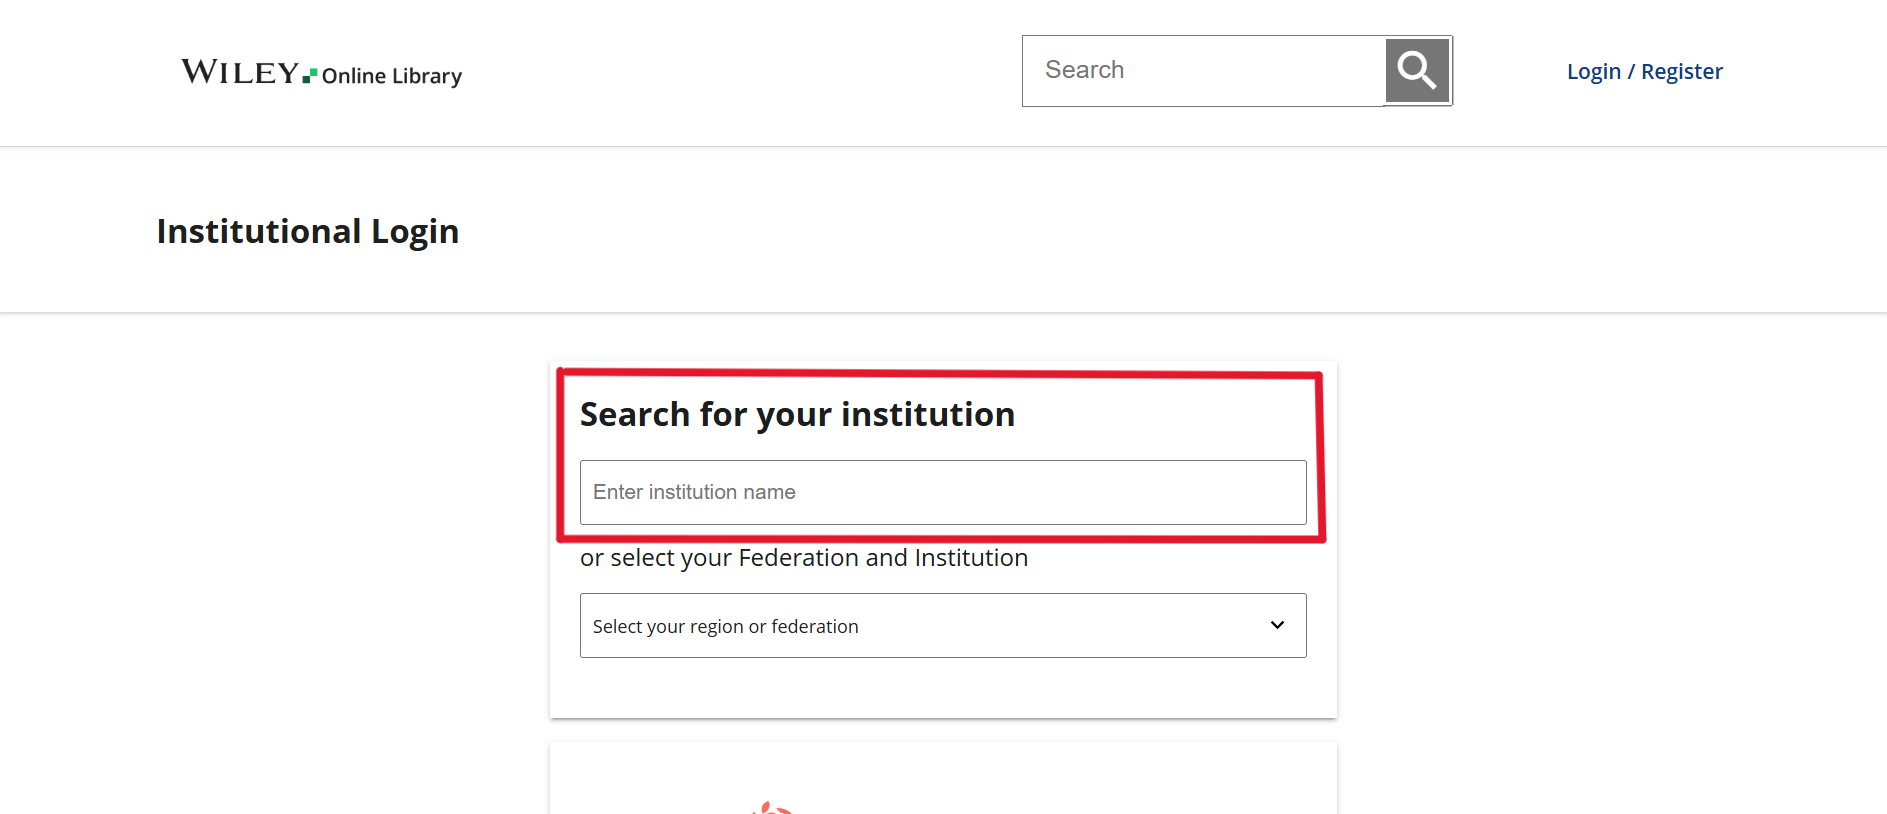Click the word 'Register' in the header

tap(1681, 72)
